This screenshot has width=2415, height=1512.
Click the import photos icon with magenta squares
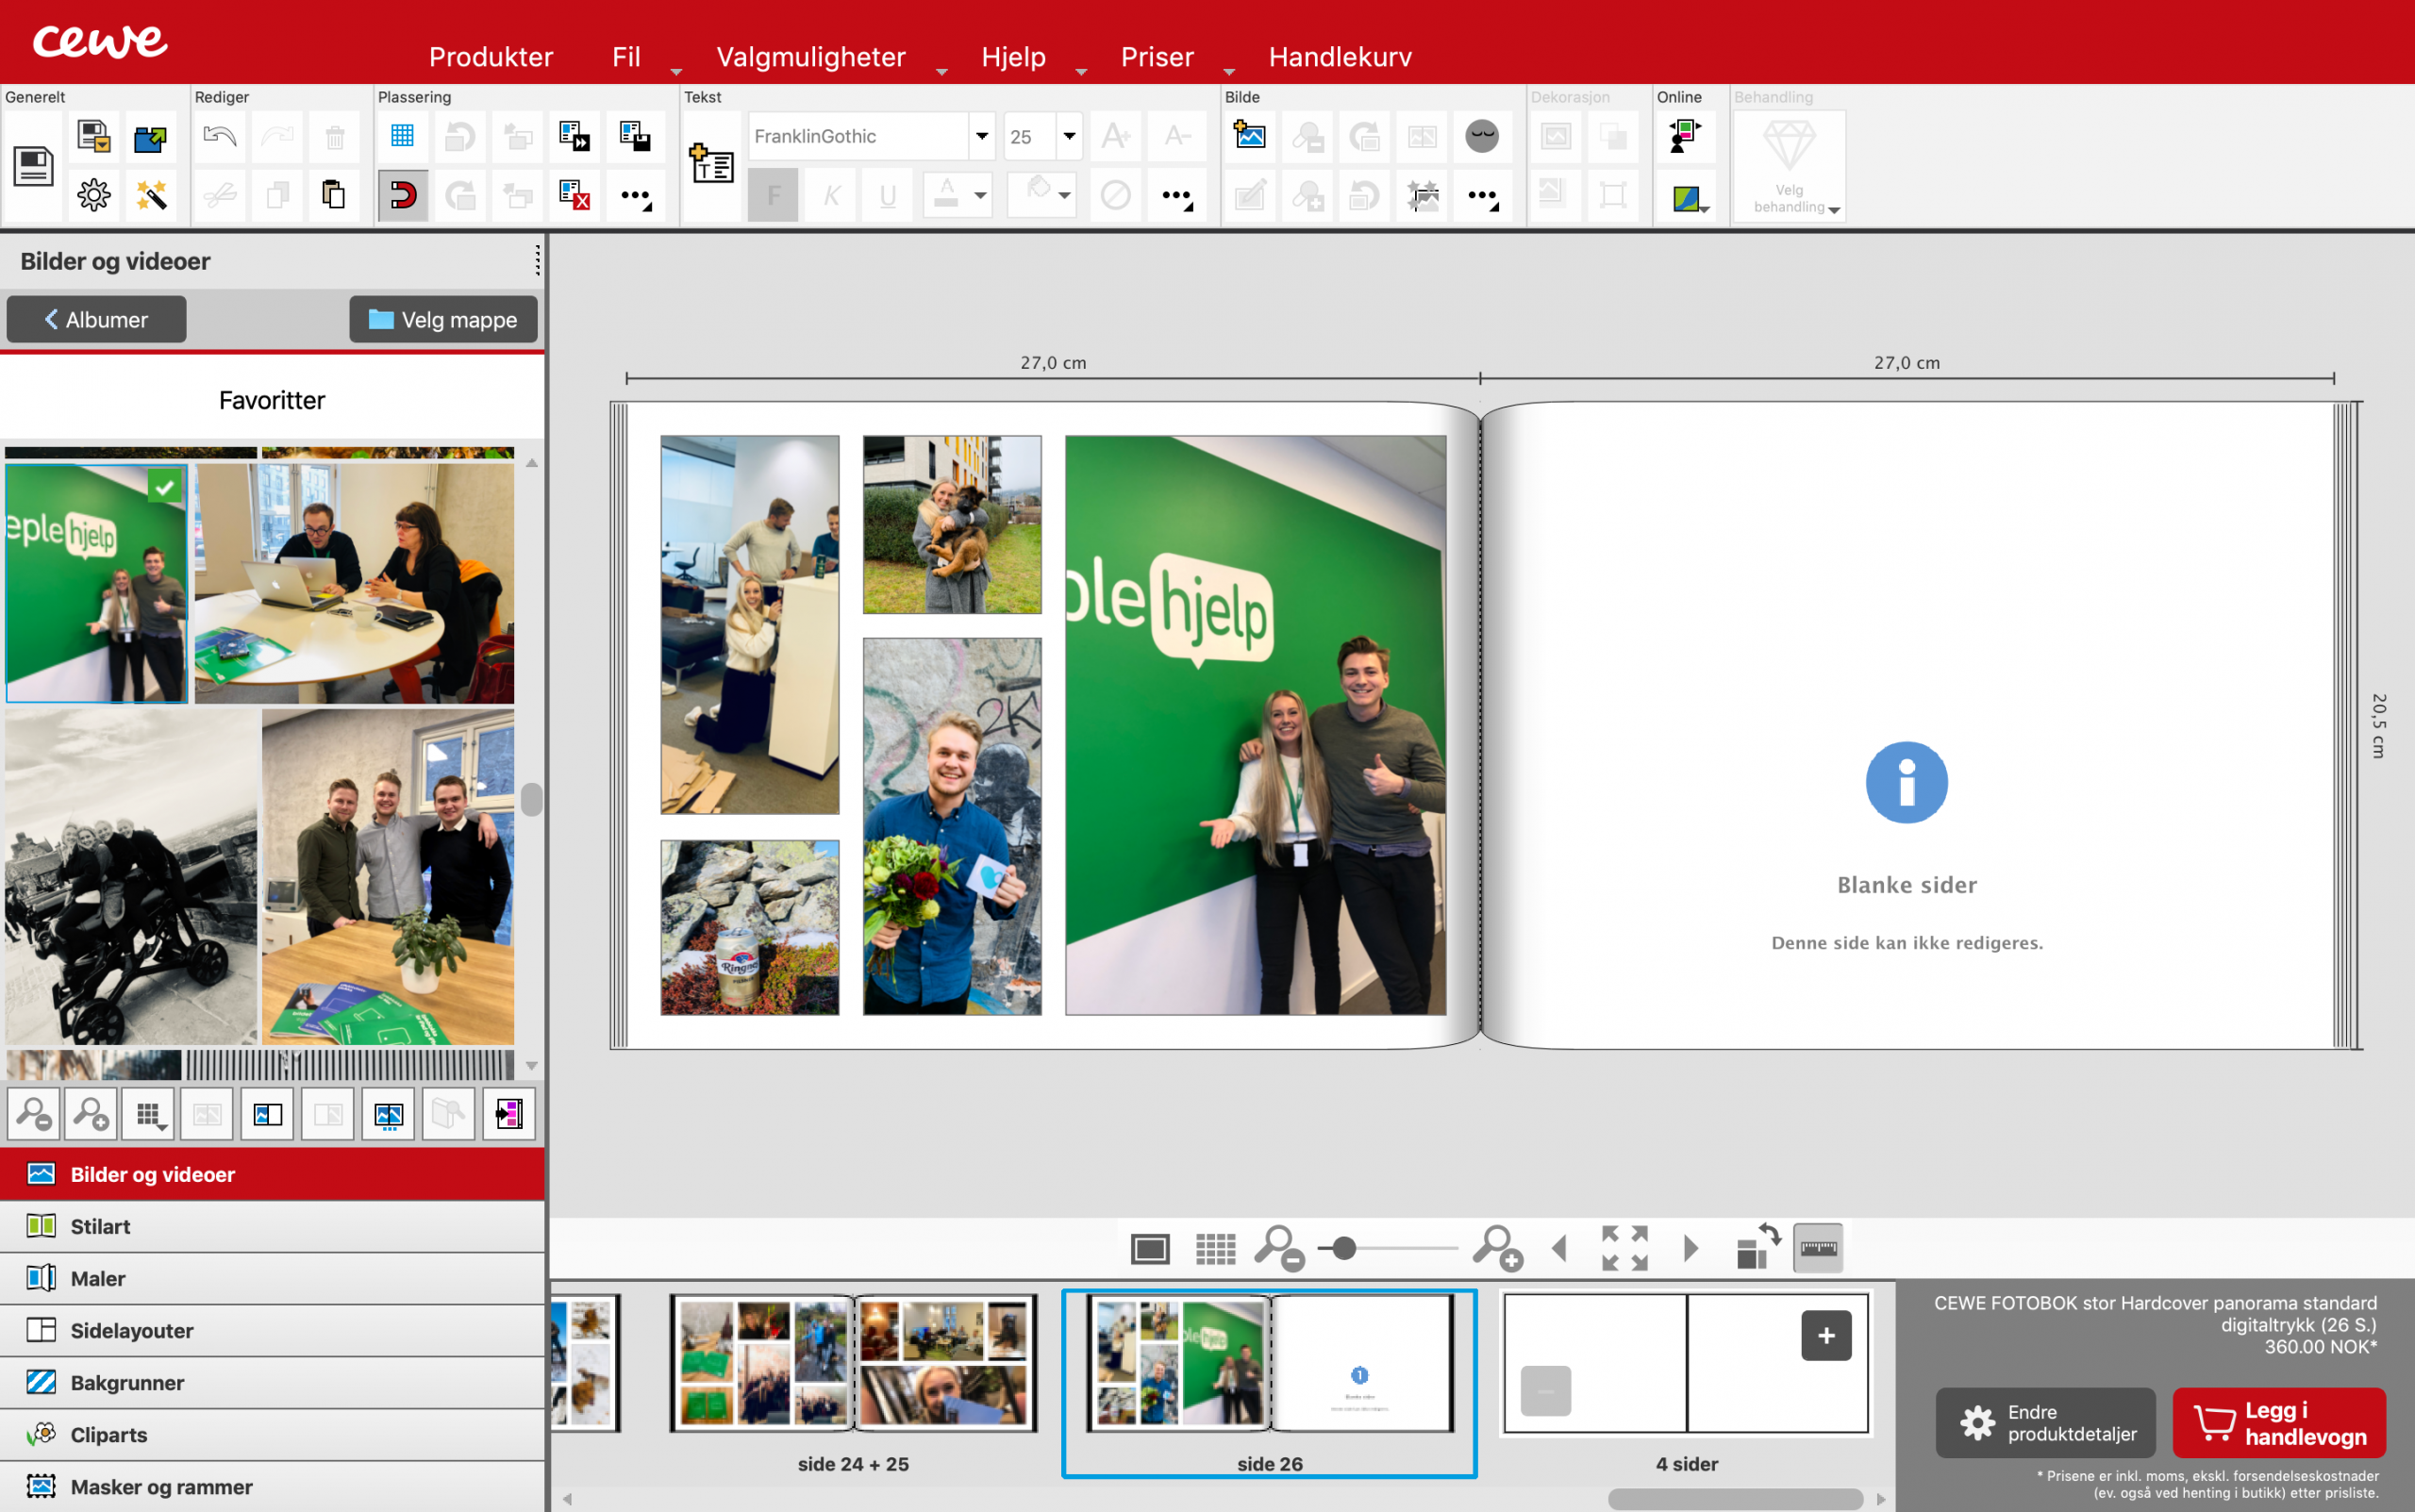pyautogui.click(x=509, y=1114)
